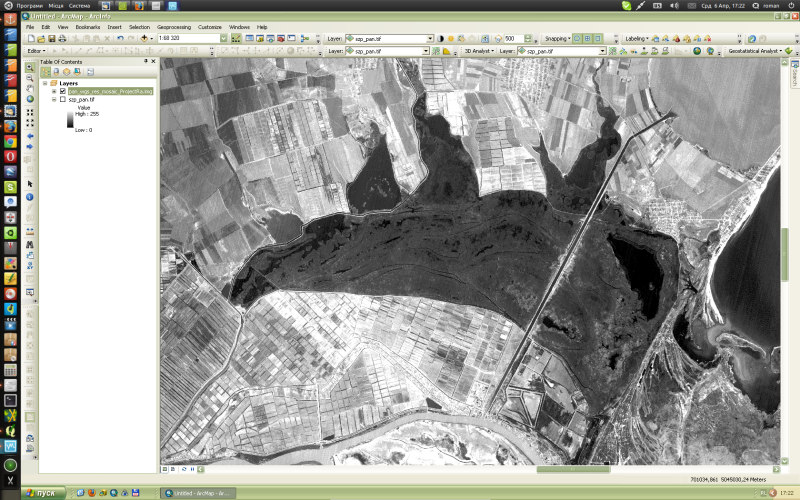Viewport: 800px width, 500px height.
Task: Click the Save map document icon
Action: click(50, 38)
